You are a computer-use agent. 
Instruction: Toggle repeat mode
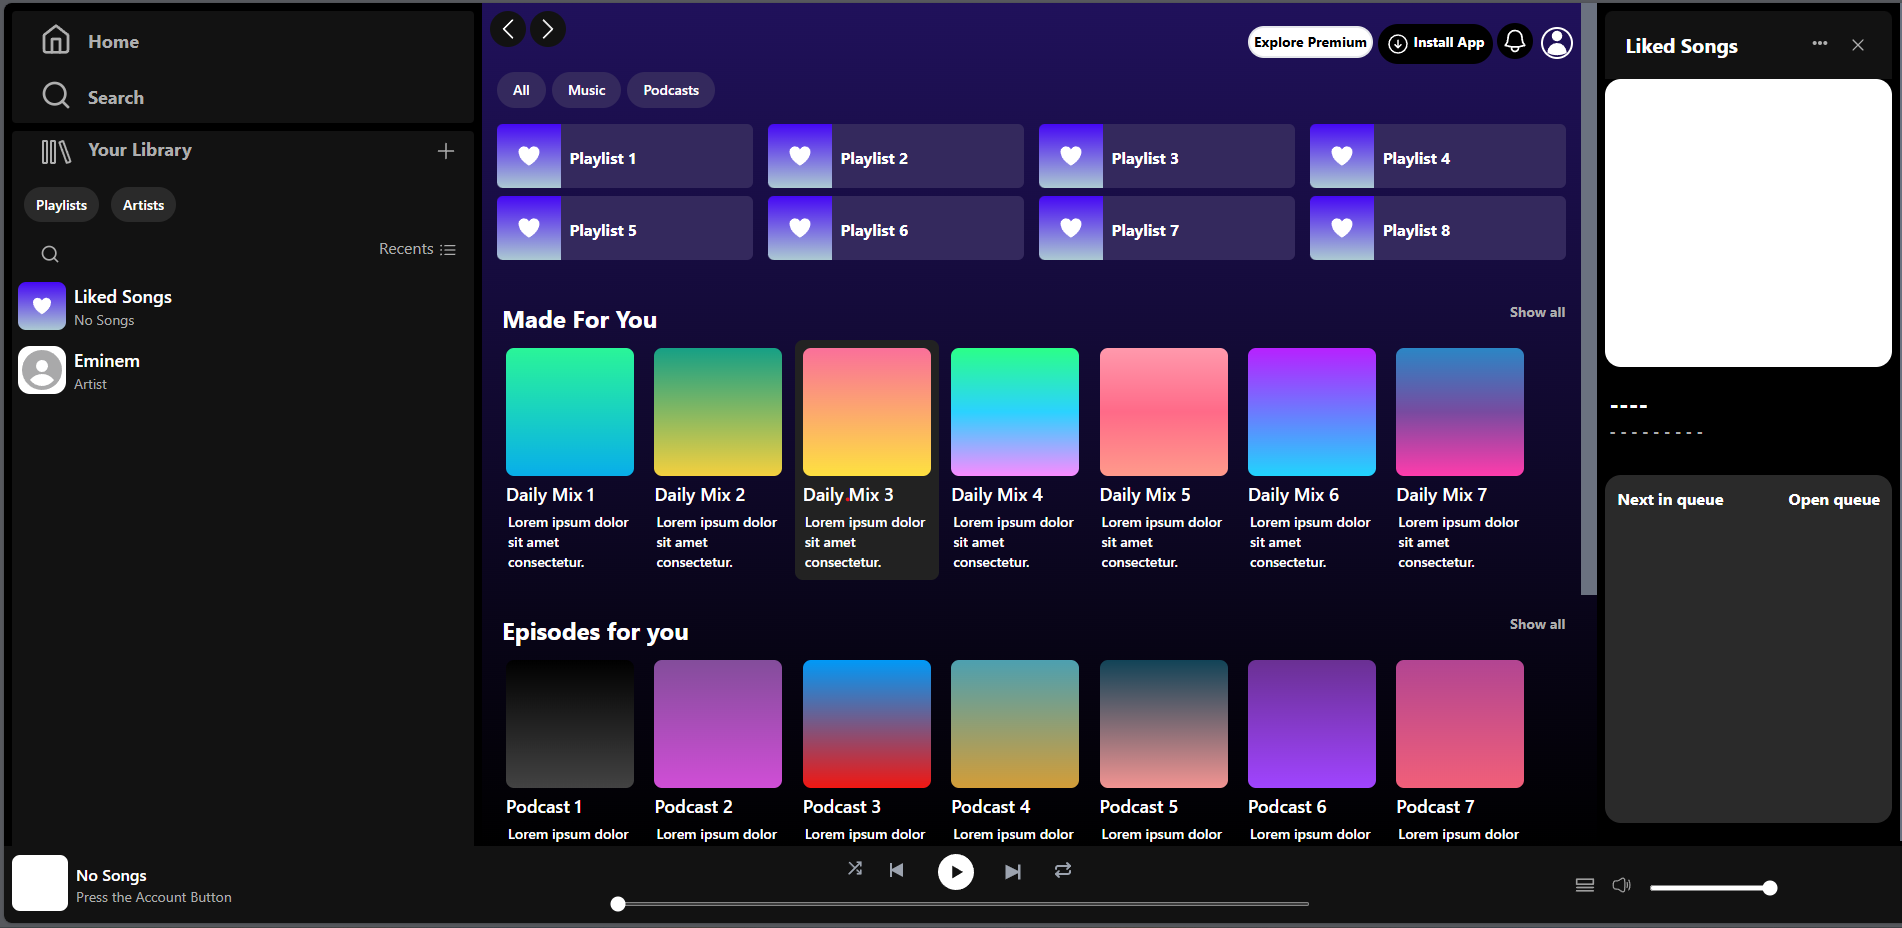point(1063,871)
